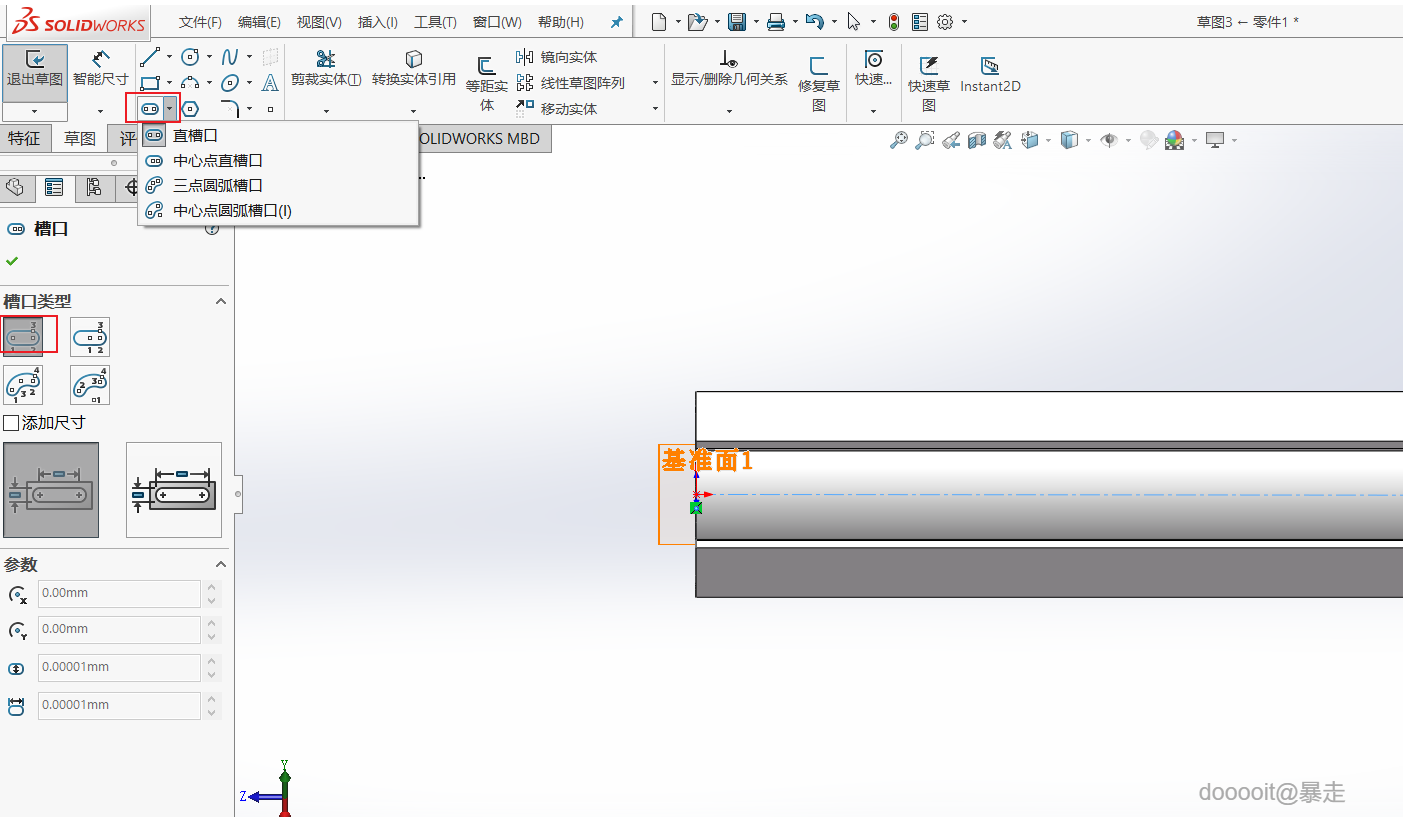Select centerpoint straight slot type button

(90, 337)
